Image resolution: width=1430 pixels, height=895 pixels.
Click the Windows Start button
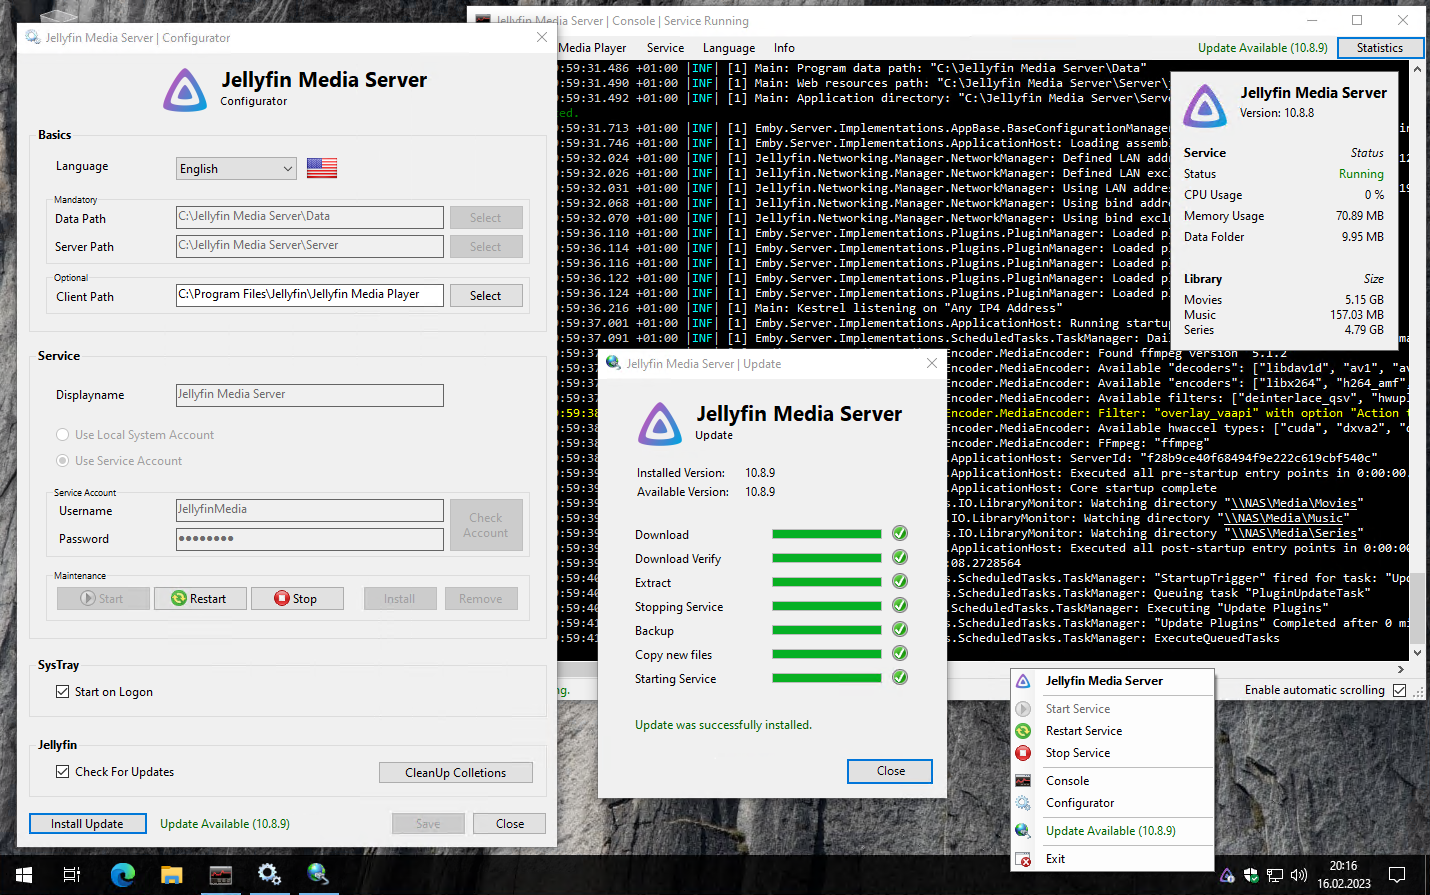(x=24, y=875)
